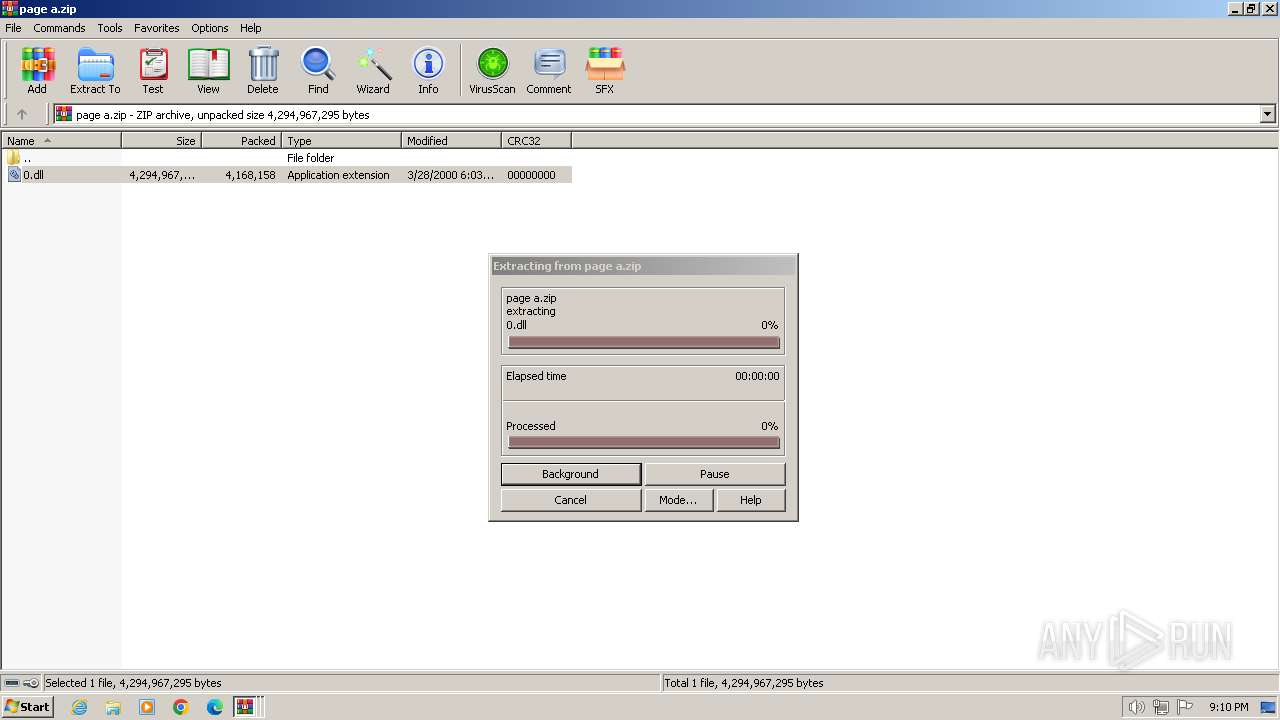The width and height of the screenshot is (1280, 720).
Task: Click the network tray icon
Action: [1161, 707]
